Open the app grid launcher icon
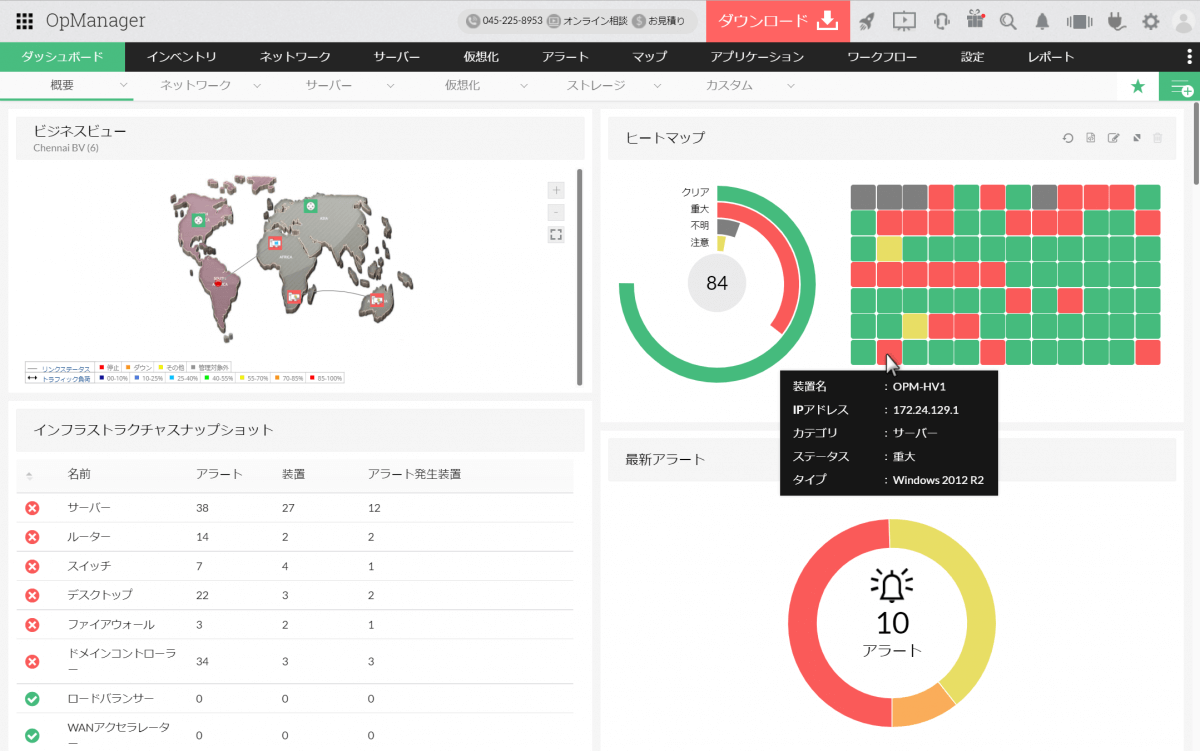1200x751 pixels. (25, 21)
